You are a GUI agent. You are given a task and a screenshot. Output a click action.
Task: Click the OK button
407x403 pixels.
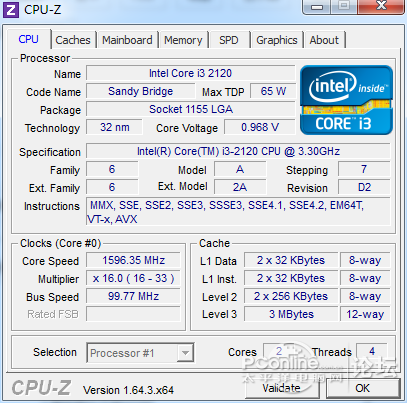tap(363, 388)
